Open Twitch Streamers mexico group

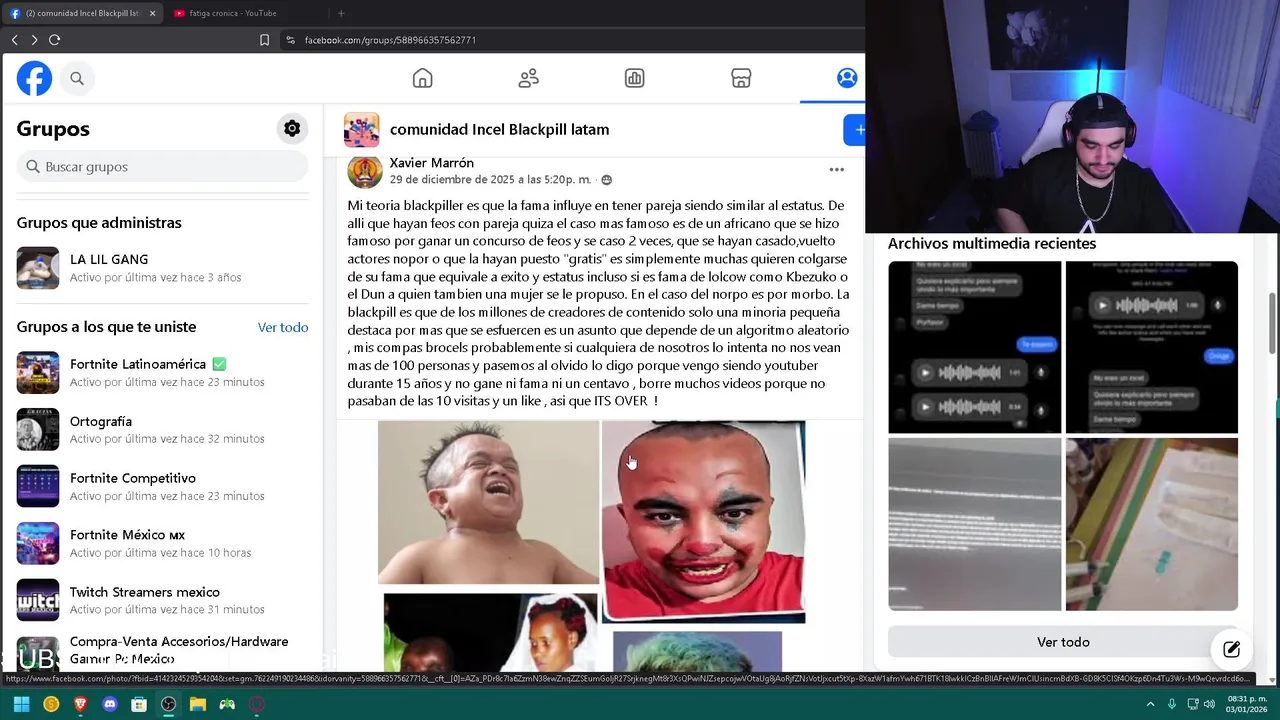(x=162, y=601)
